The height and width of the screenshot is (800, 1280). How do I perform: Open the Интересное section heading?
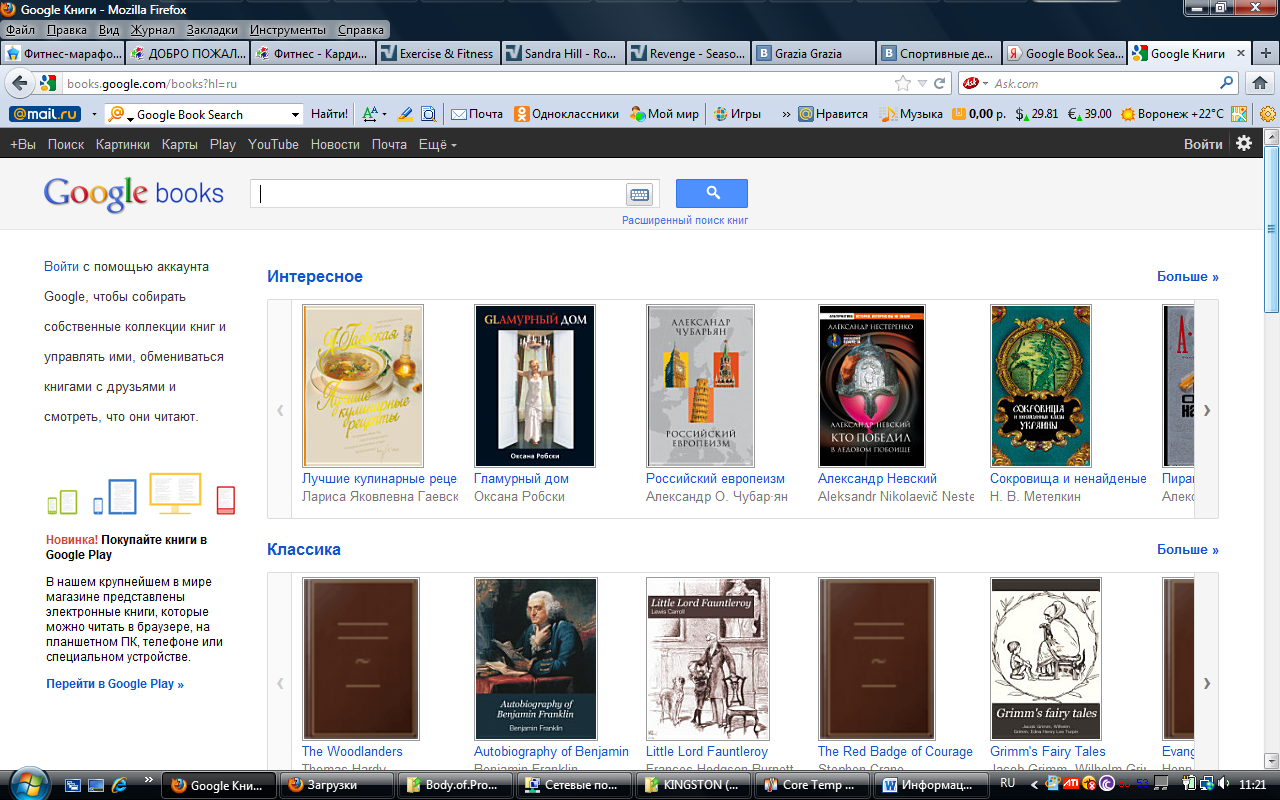point(315,276)
